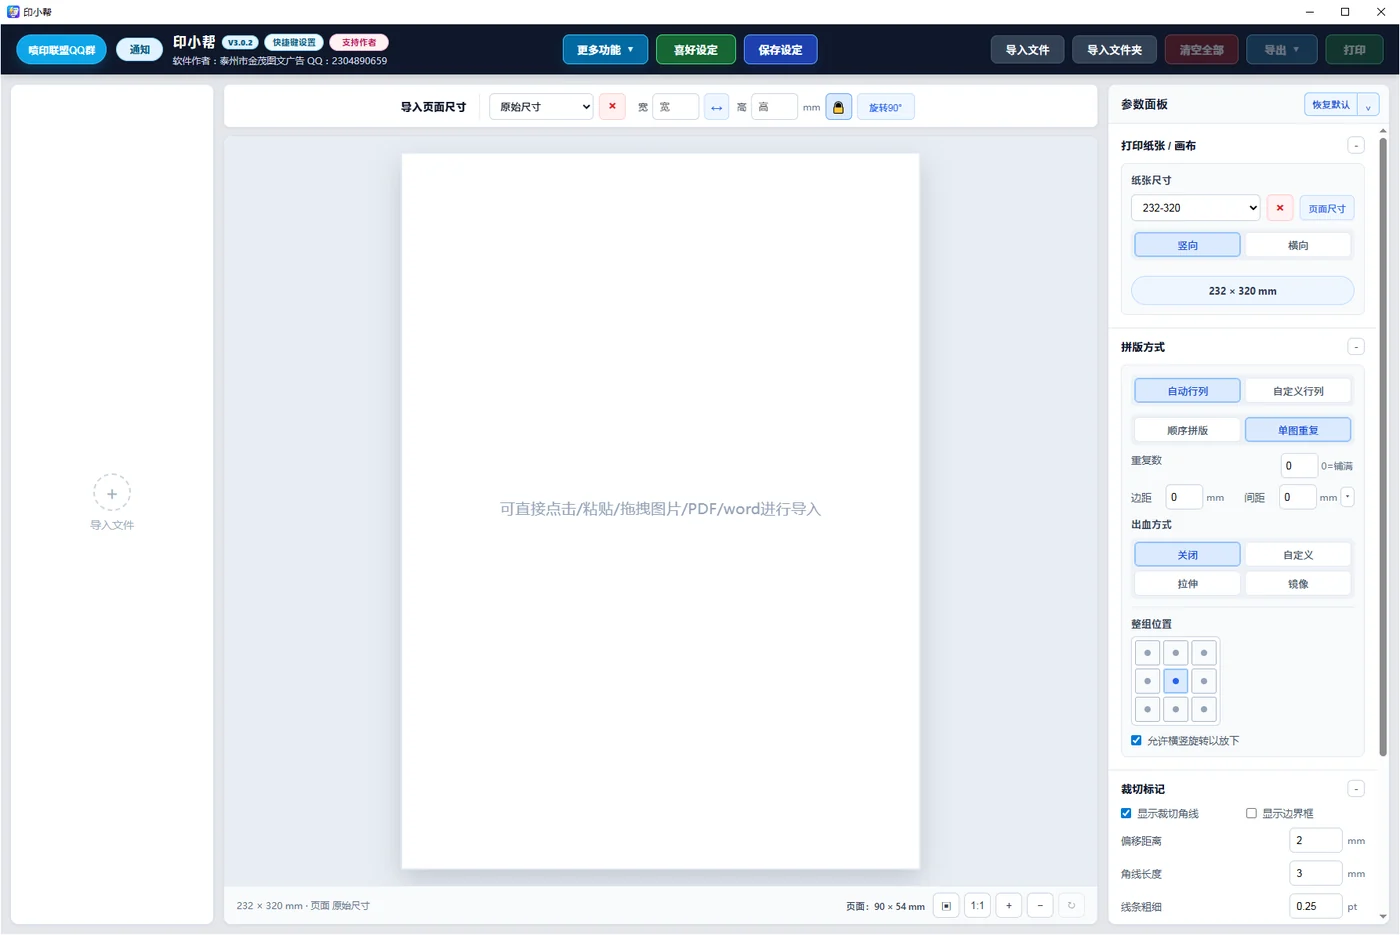Click the refresh preview icon
This screenshot has height=935, width=1400.
[1071, 906]
